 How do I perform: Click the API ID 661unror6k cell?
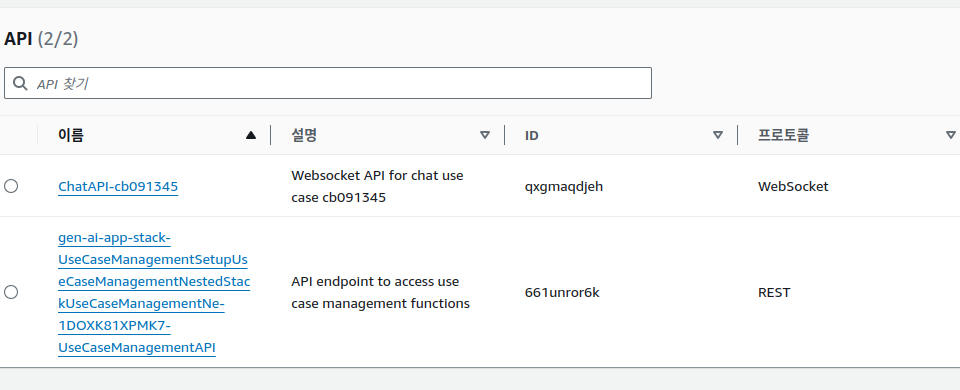point(562,293)
